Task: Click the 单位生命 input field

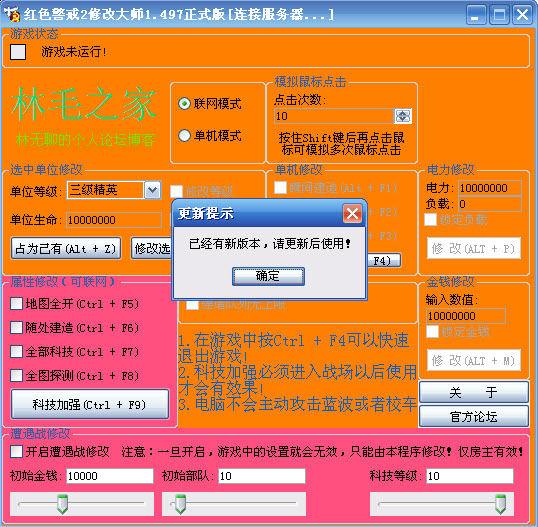Action: point(114,220)
